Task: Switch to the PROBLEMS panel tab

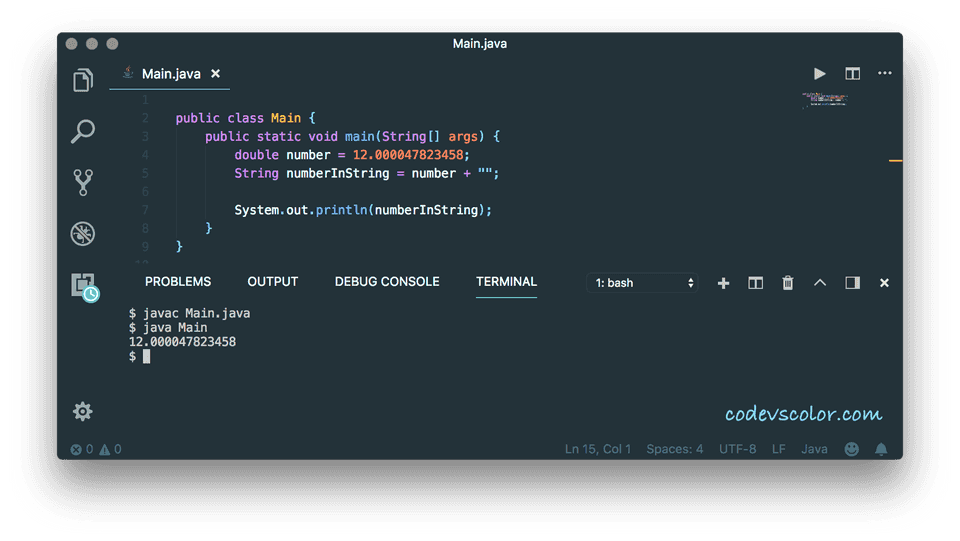Action: (178, 282)
